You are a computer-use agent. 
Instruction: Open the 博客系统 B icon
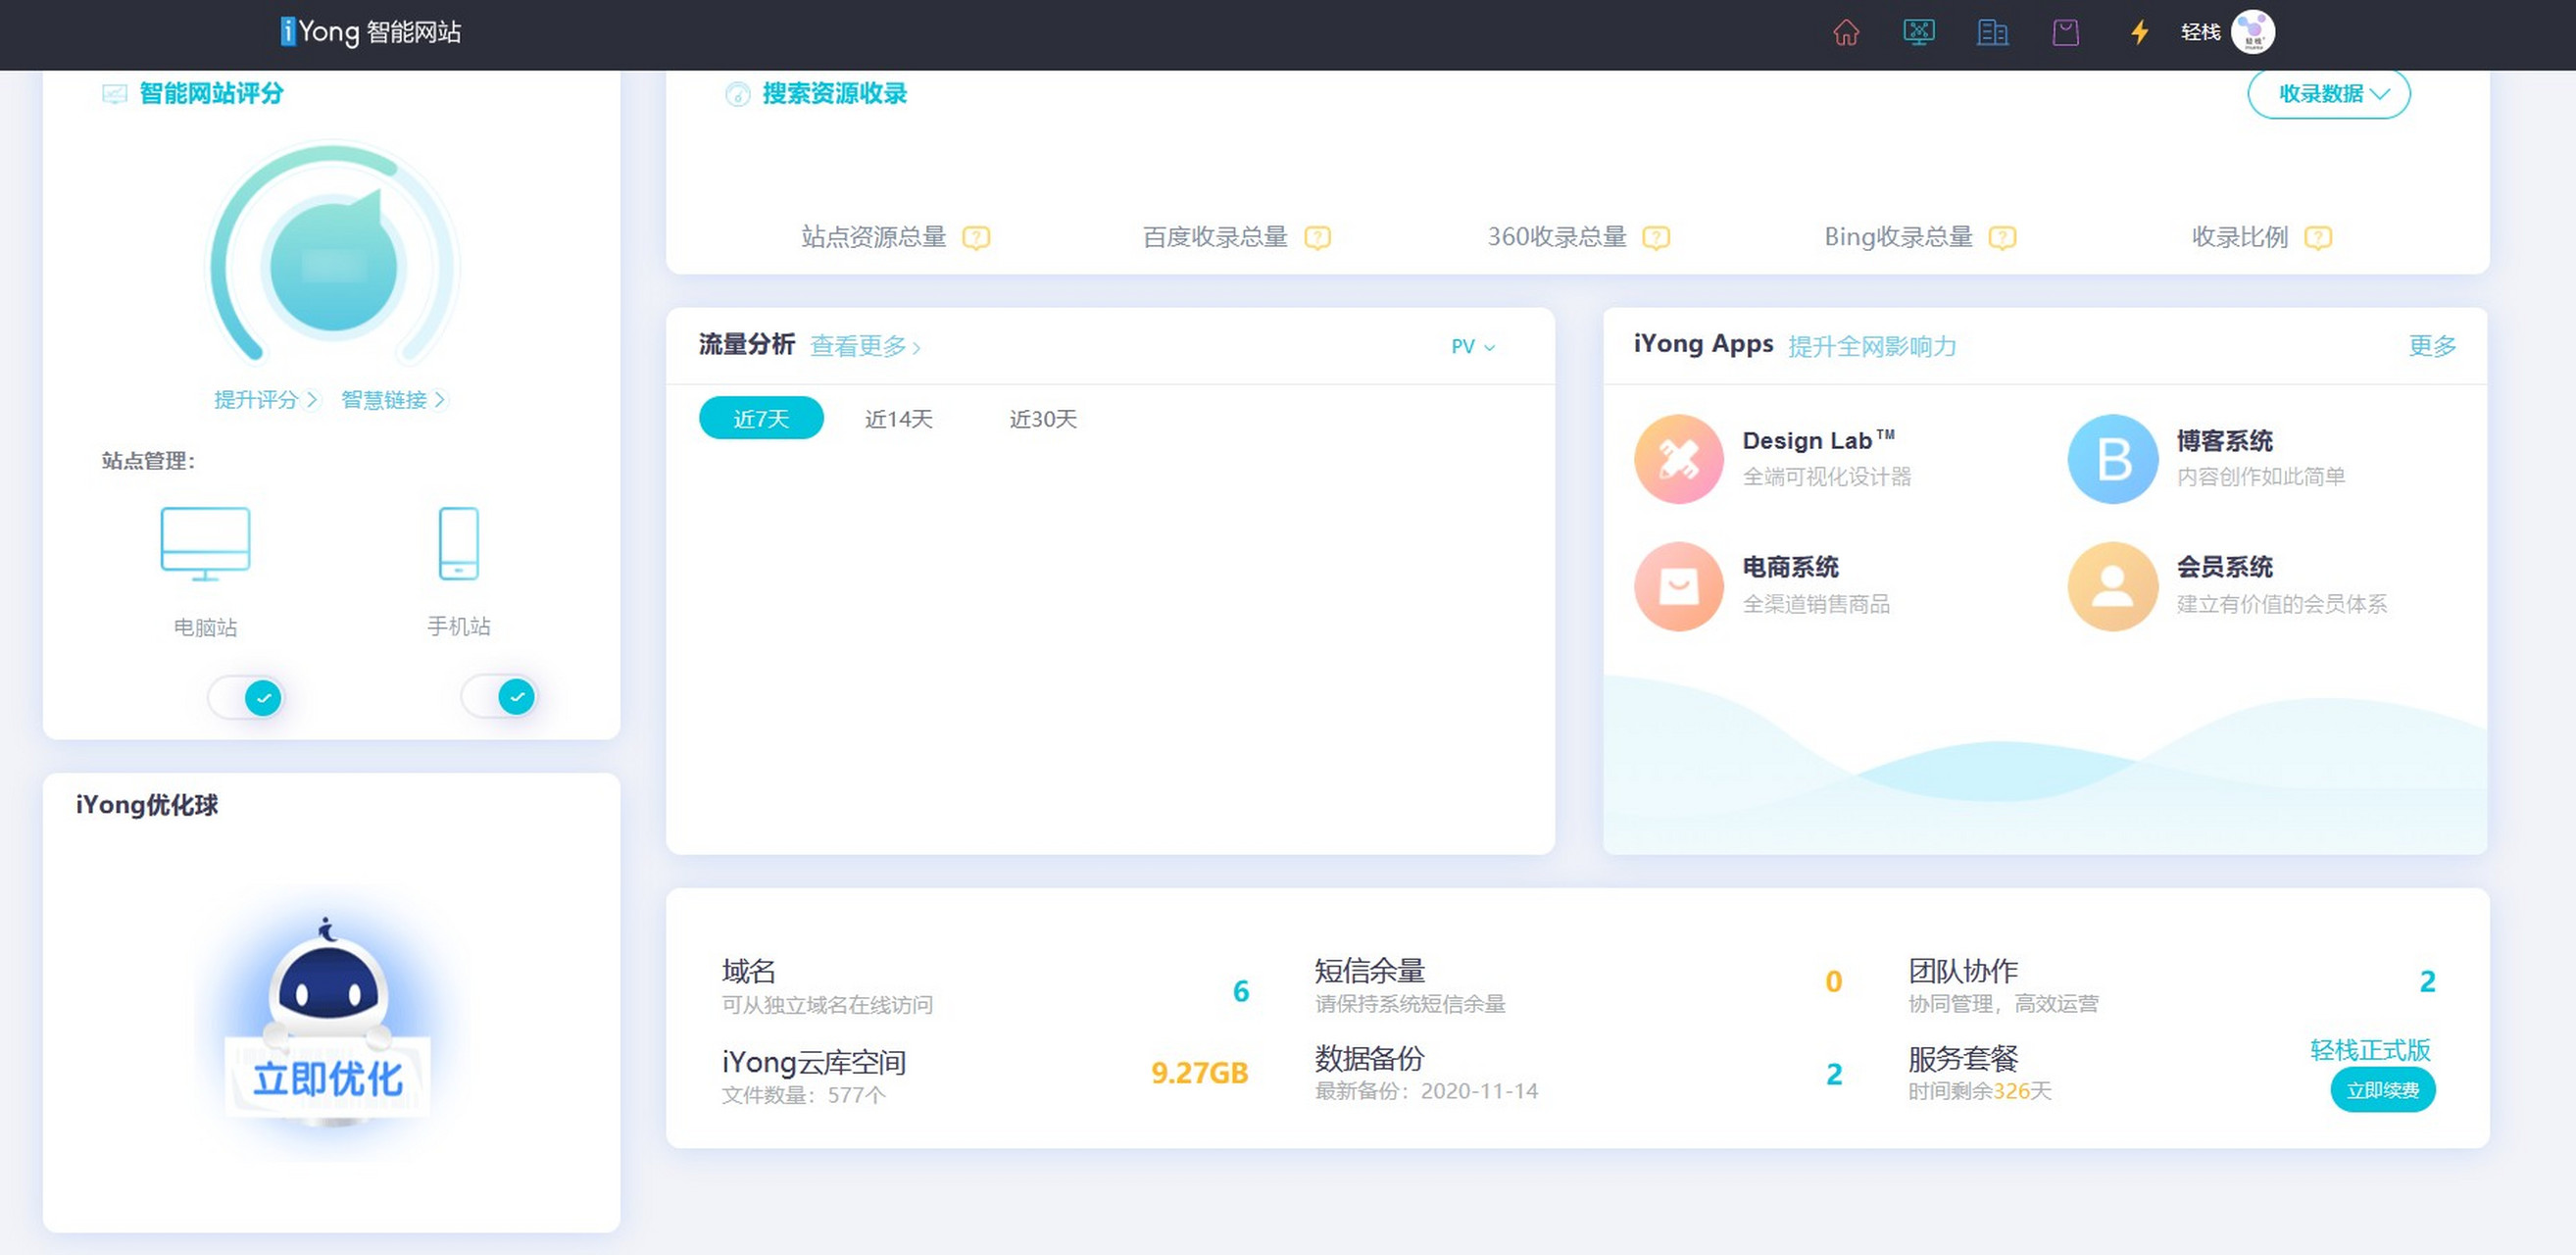click(x=2113, y=459)
